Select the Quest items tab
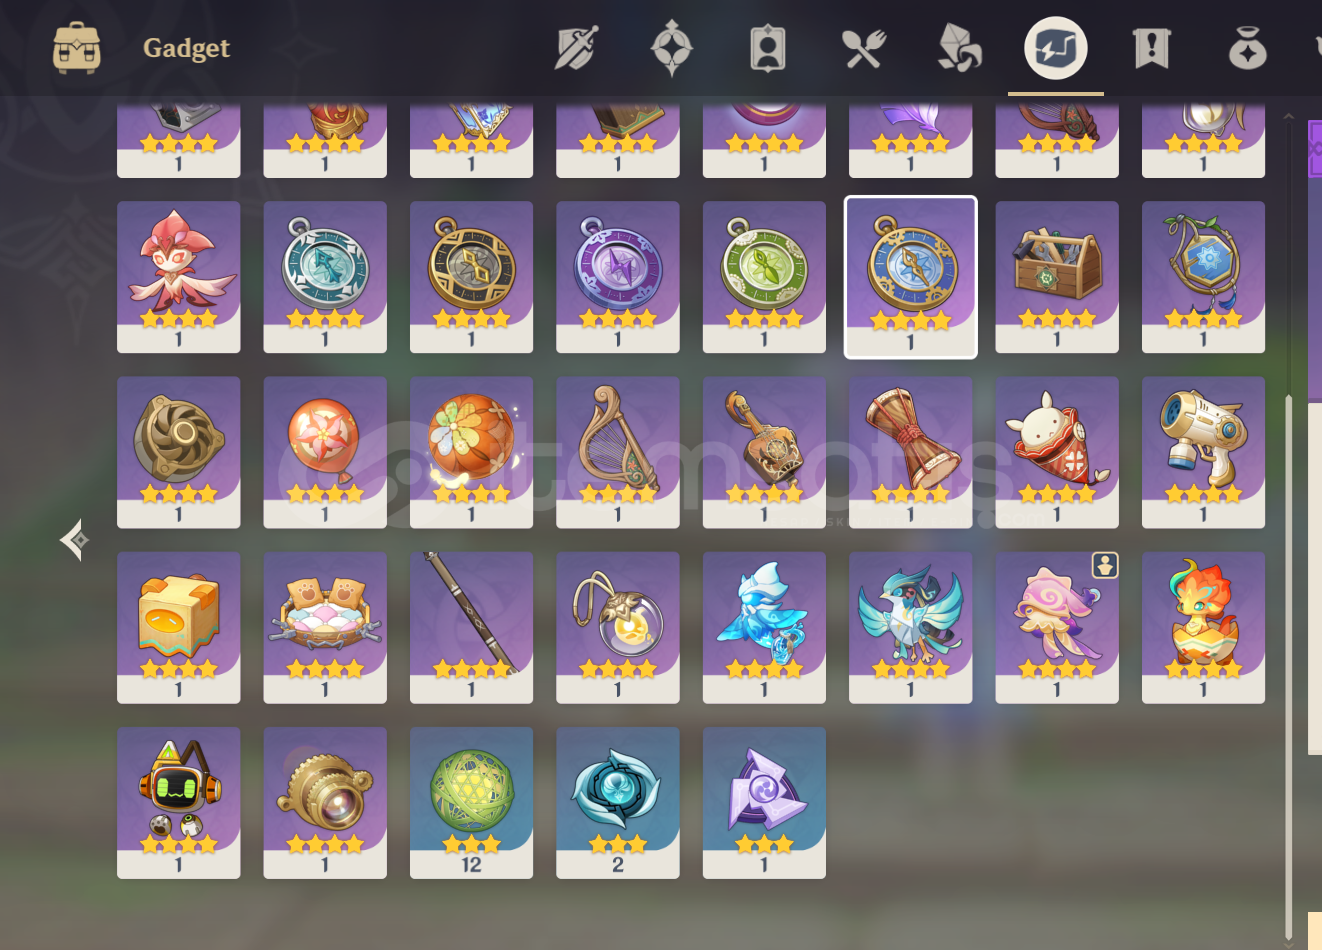The height and width of the screenshot is (950, 1322). pyautogui.click(x=1151, y=48)
